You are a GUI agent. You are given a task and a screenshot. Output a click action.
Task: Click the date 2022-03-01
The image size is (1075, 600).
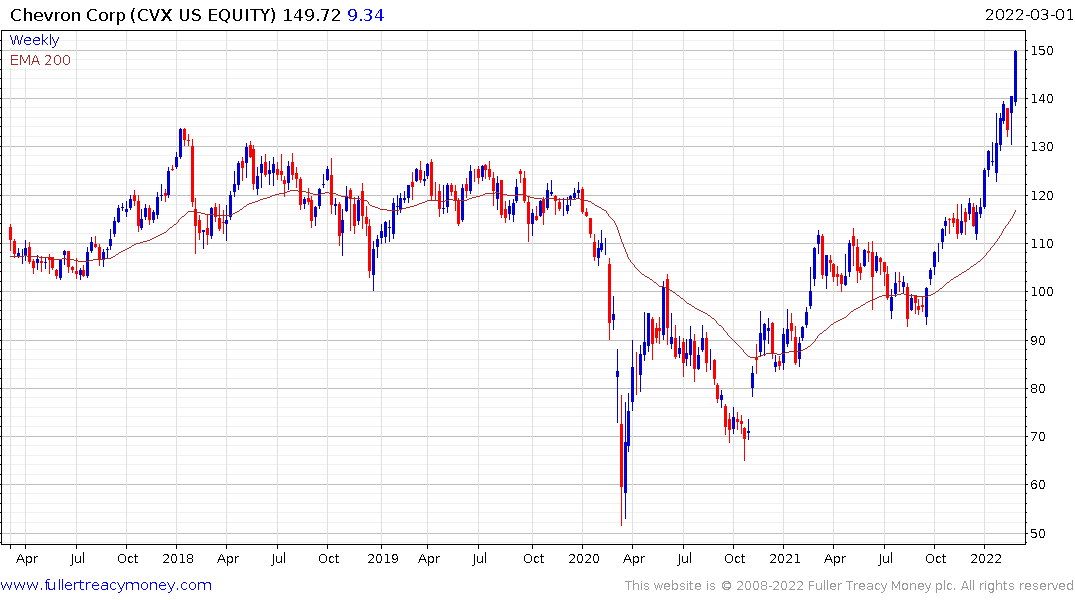point(1029,14)
